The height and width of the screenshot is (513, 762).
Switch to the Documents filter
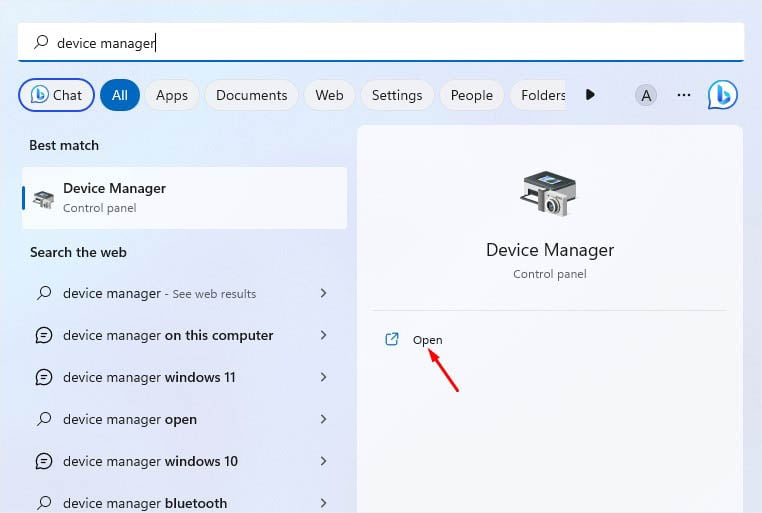point(251,95)
